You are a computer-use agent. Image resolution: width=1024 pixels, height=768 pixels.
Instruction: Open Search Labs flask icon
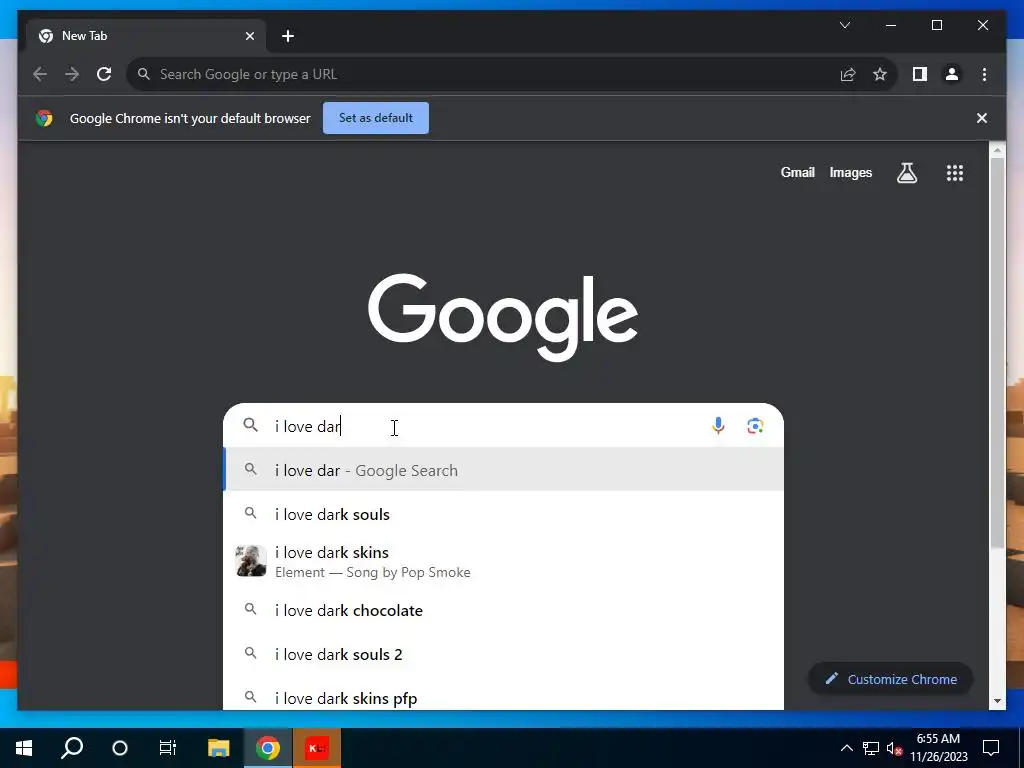click(907, 172)
